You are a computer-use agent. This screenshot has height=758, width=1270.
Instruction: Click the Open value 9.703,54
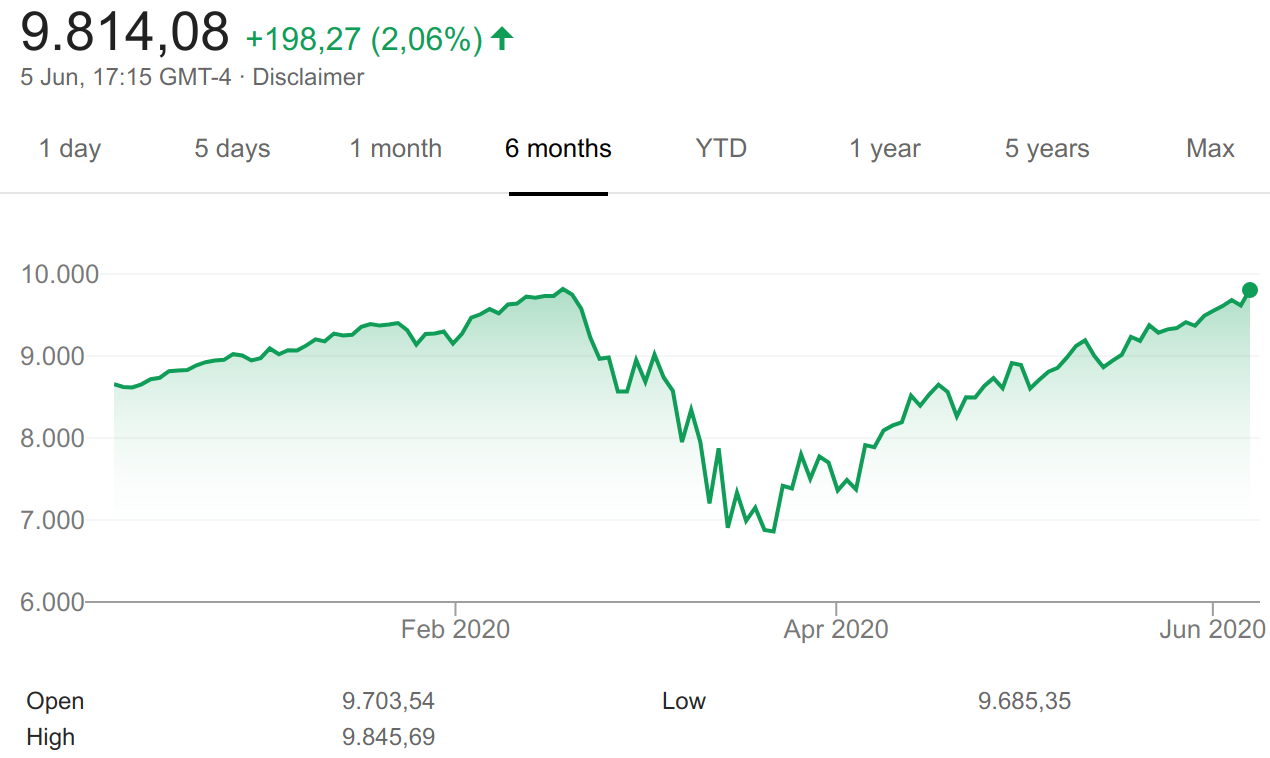pos(388,701)
